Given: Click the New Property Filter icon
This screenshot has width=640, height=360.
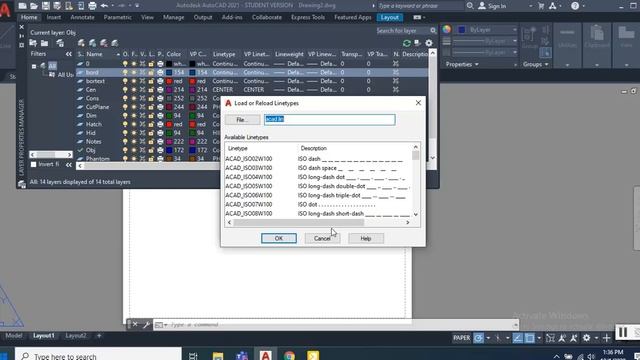Looking at the screenshot, I should click(x=33, y=43).
